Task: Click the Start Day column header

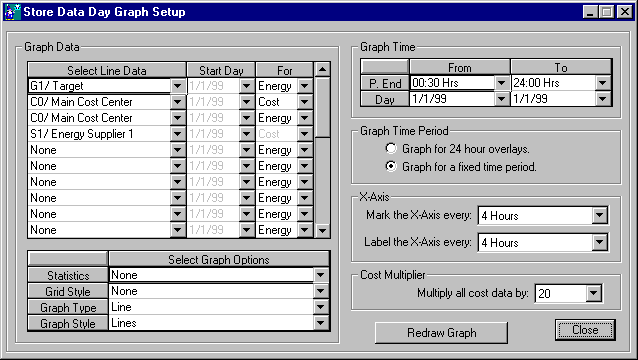Action: coord(221,70)
